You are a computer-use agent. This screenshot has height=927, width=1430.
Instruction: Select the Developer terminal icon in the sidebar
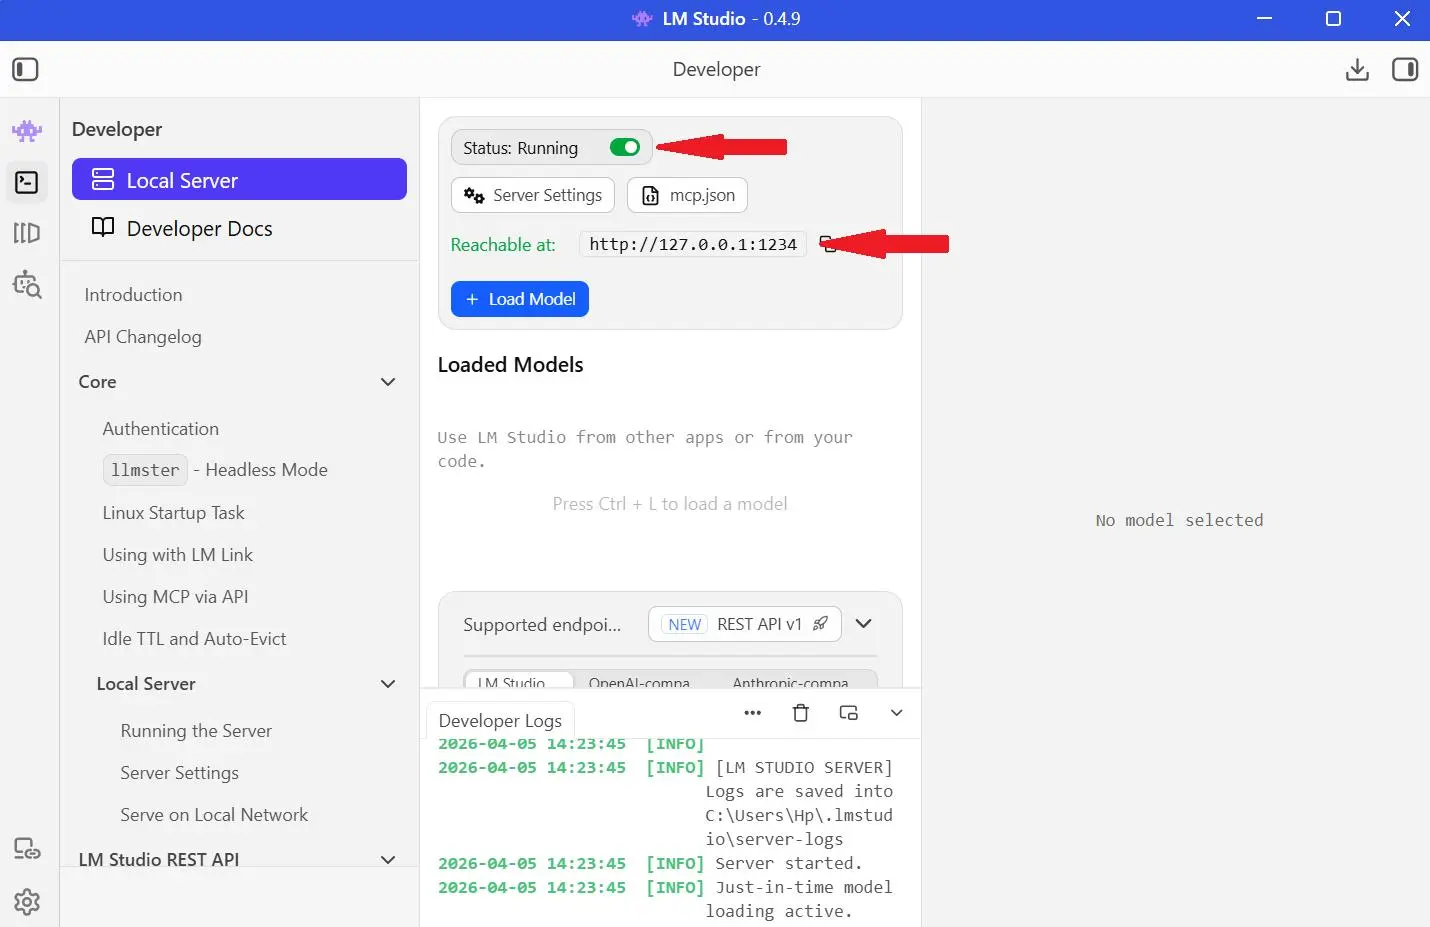coord(27,182)
